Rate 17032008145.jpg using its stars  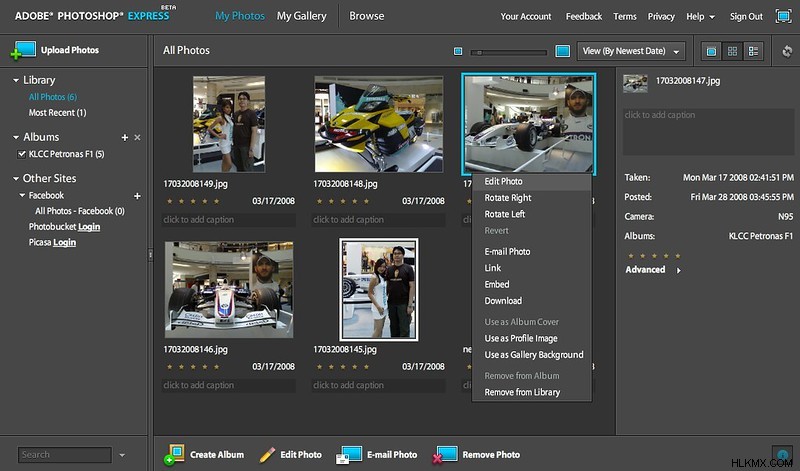(343, 366)
